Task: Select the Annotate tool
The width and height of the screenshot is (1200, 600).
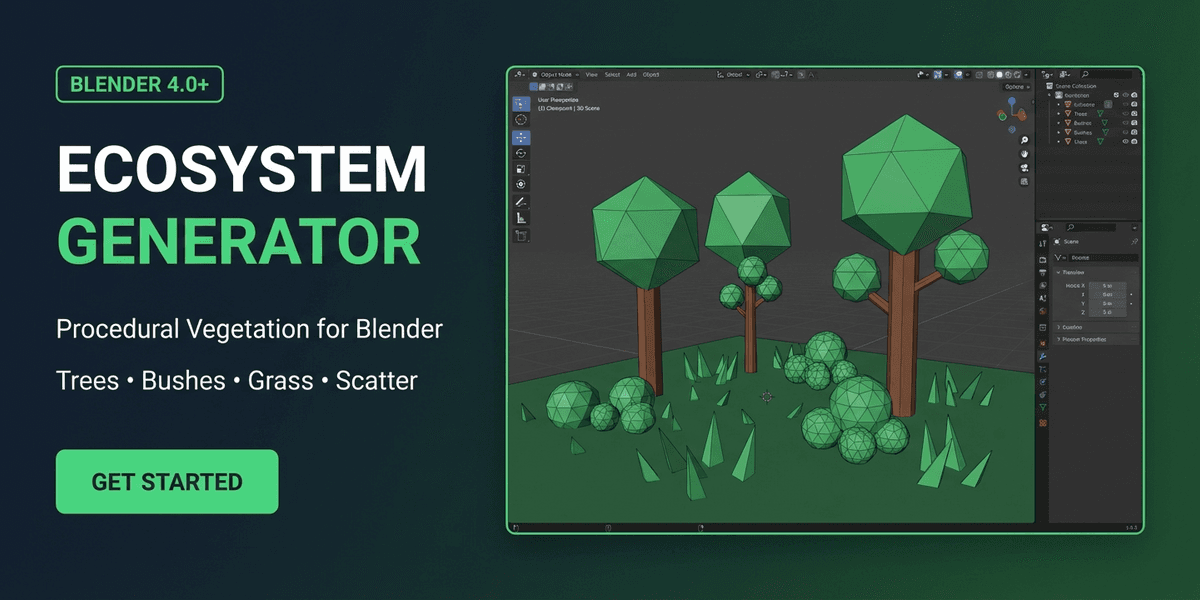Action: pos(519,202)
